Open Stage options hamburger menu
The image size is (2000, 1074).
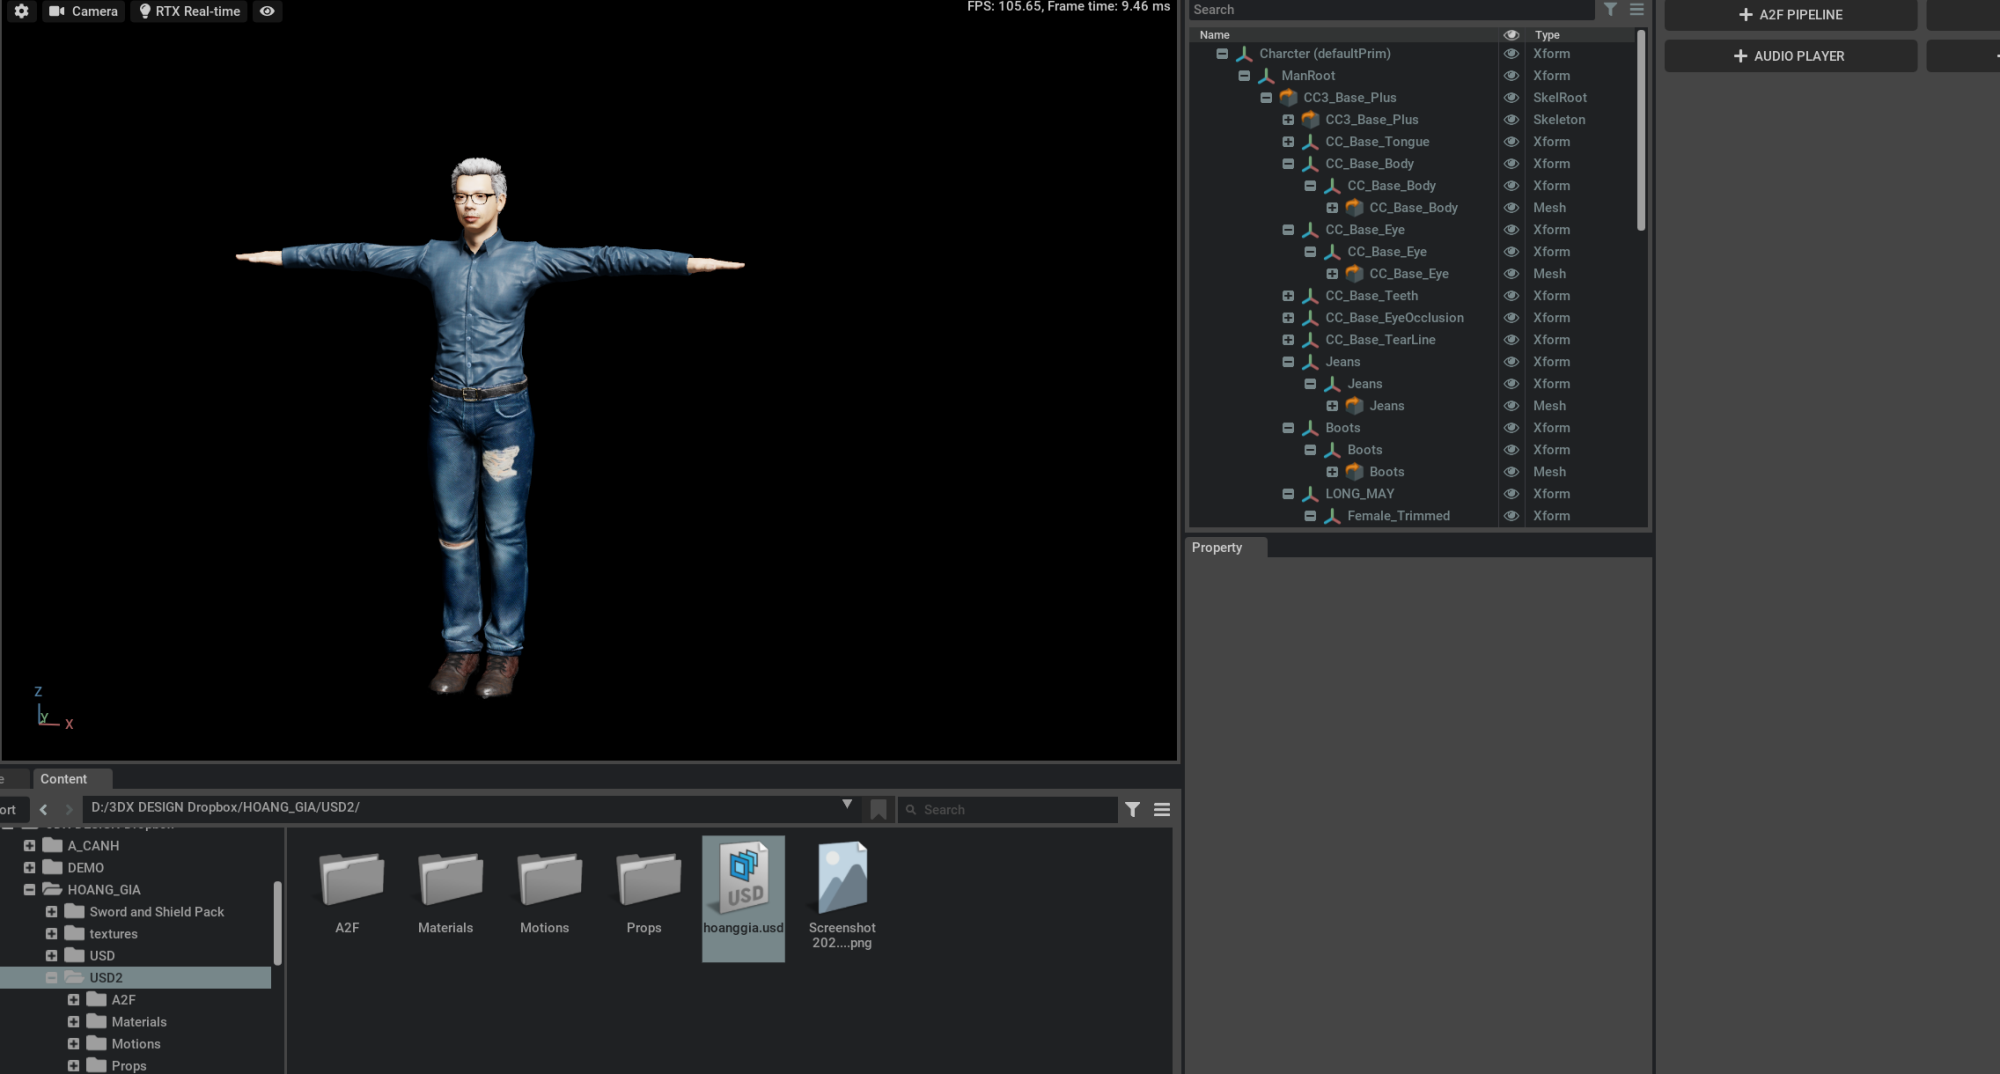(1637, 9)
